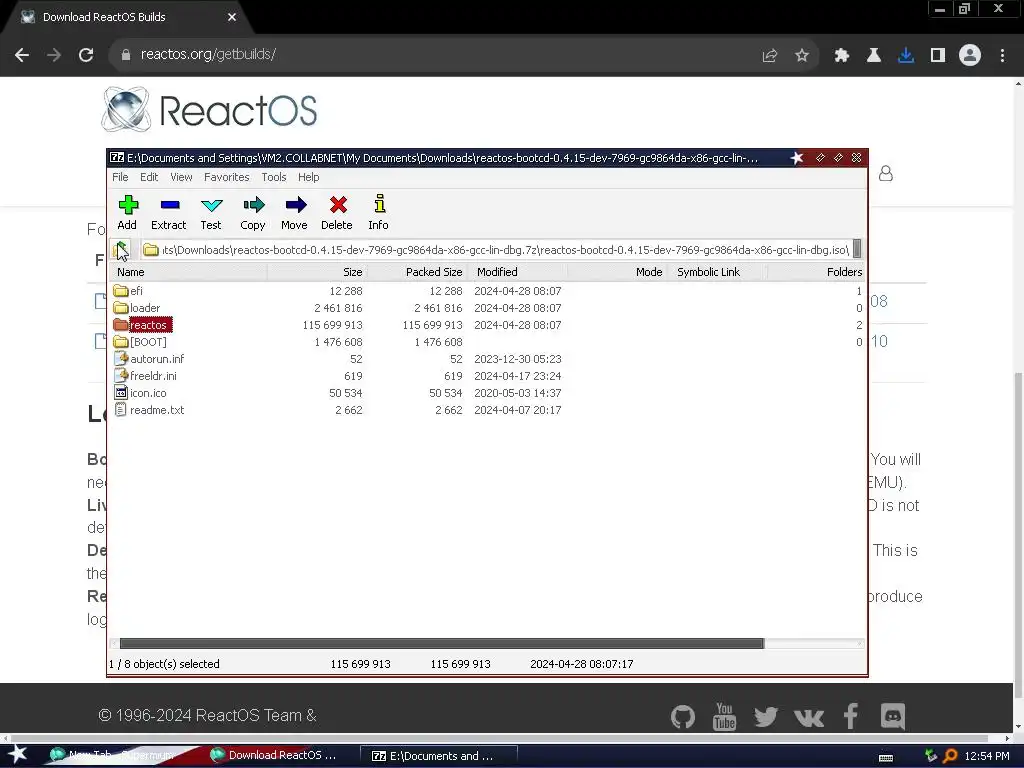
Task: Sort by the Mode column header
Action: [616, 272]
